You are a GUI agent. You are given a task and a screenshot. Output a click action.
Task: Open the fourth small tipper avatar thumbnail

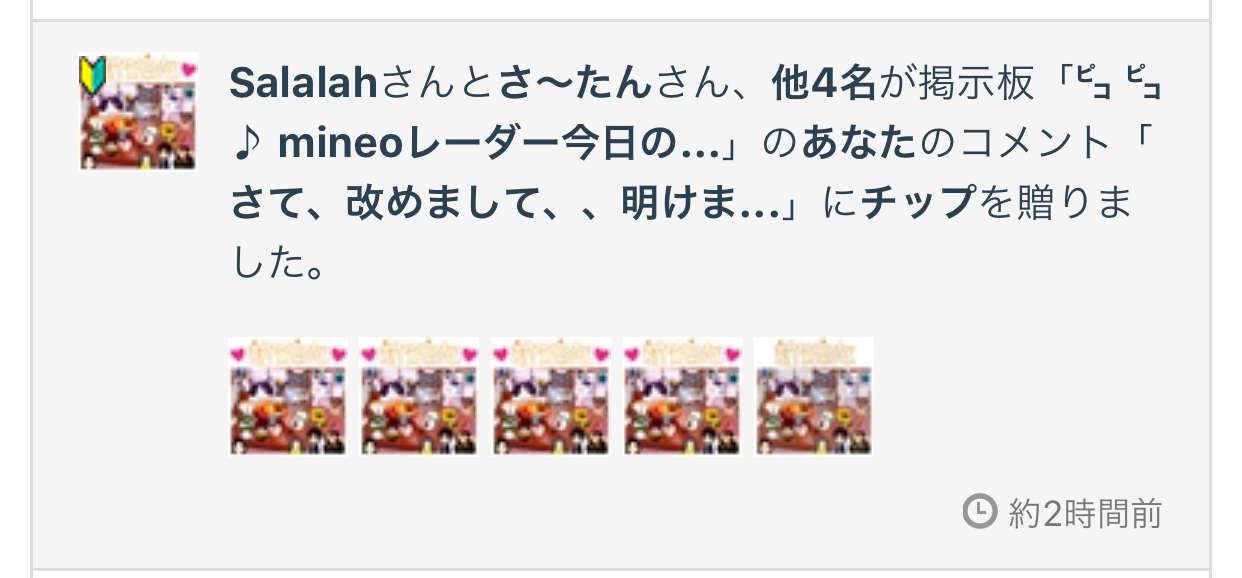(683, 396)
